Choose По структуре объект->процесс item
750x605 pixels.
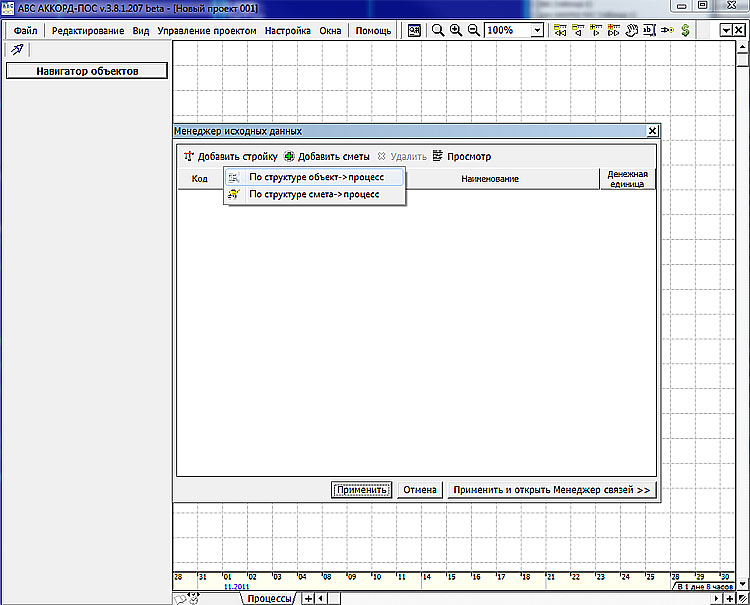point(315,177)
